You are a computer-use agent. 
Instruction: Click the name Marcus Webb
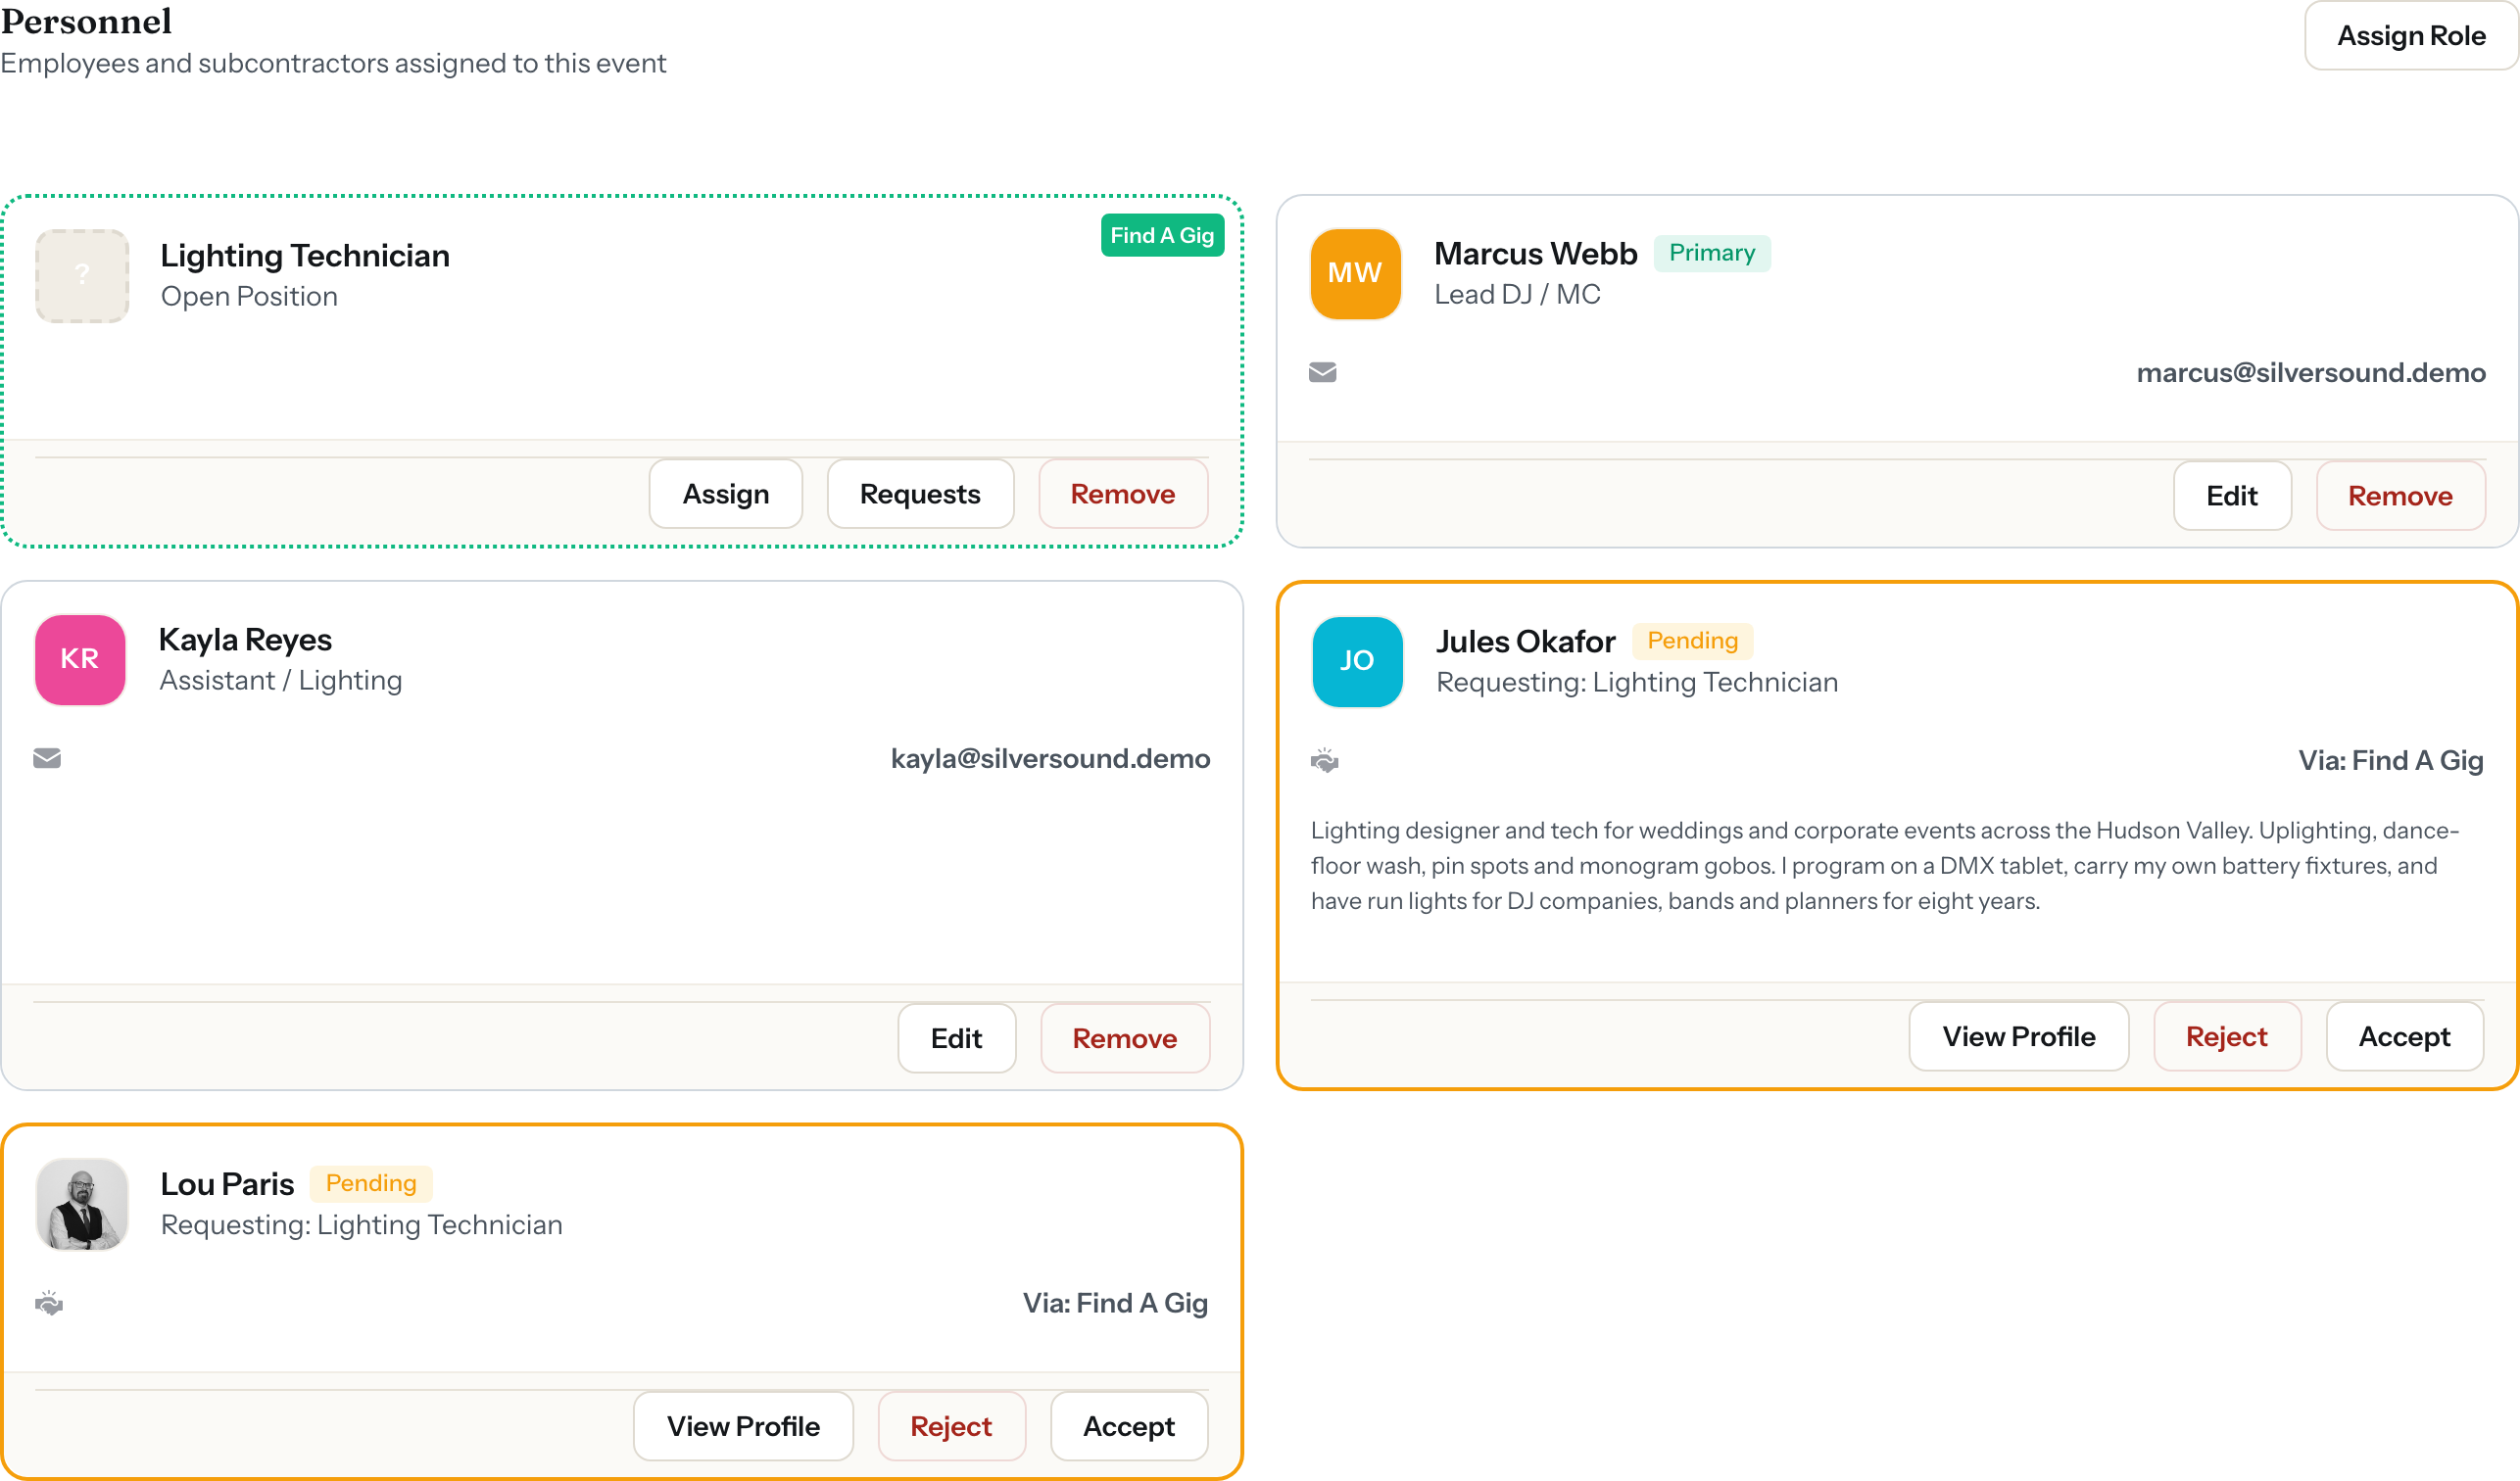1536,254
